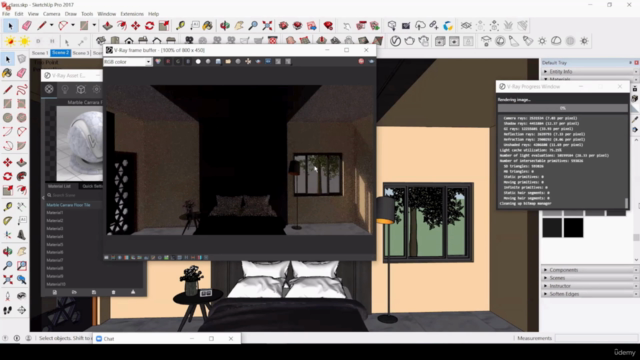Open Materials tab icon in V-Ray Asset Editor
The height and width of the screenshot is (360, 640).
click(x=49, y=89)
